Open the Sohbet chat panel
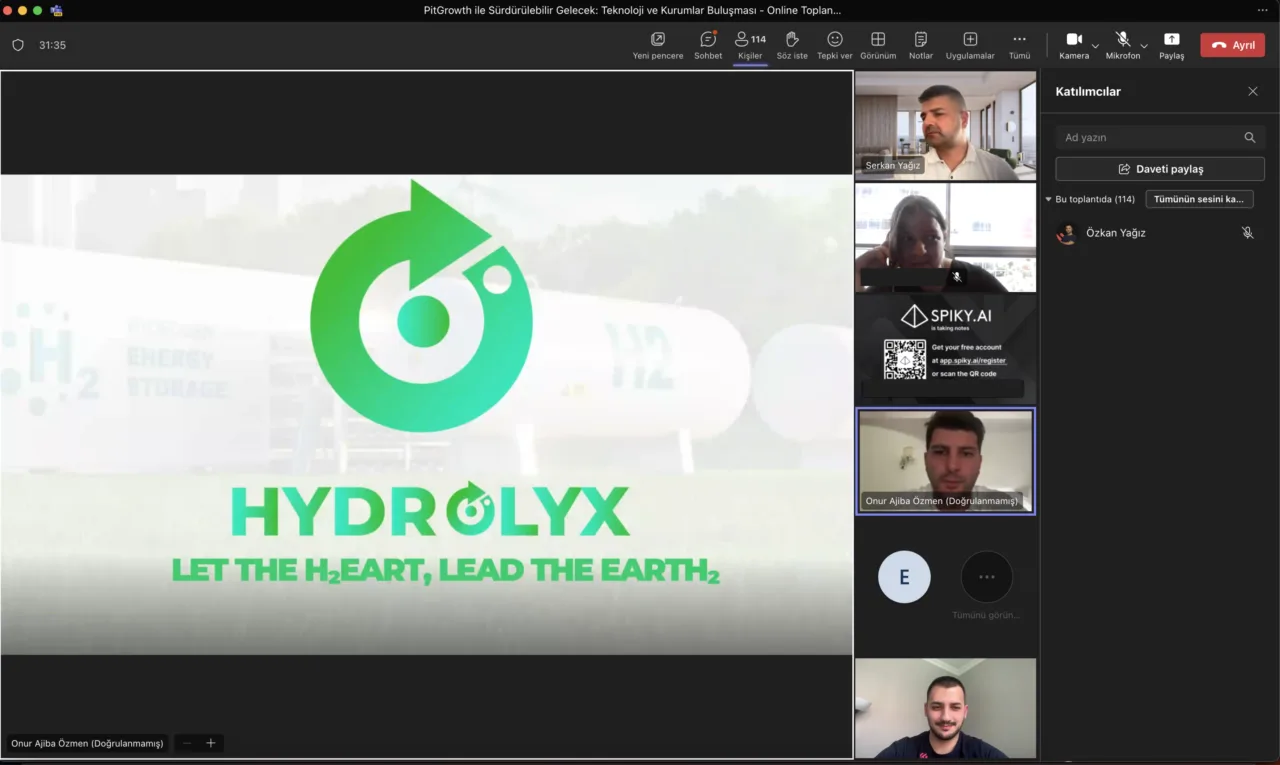This screenshot has width=1280, height=765. click(x=708, y=45)
